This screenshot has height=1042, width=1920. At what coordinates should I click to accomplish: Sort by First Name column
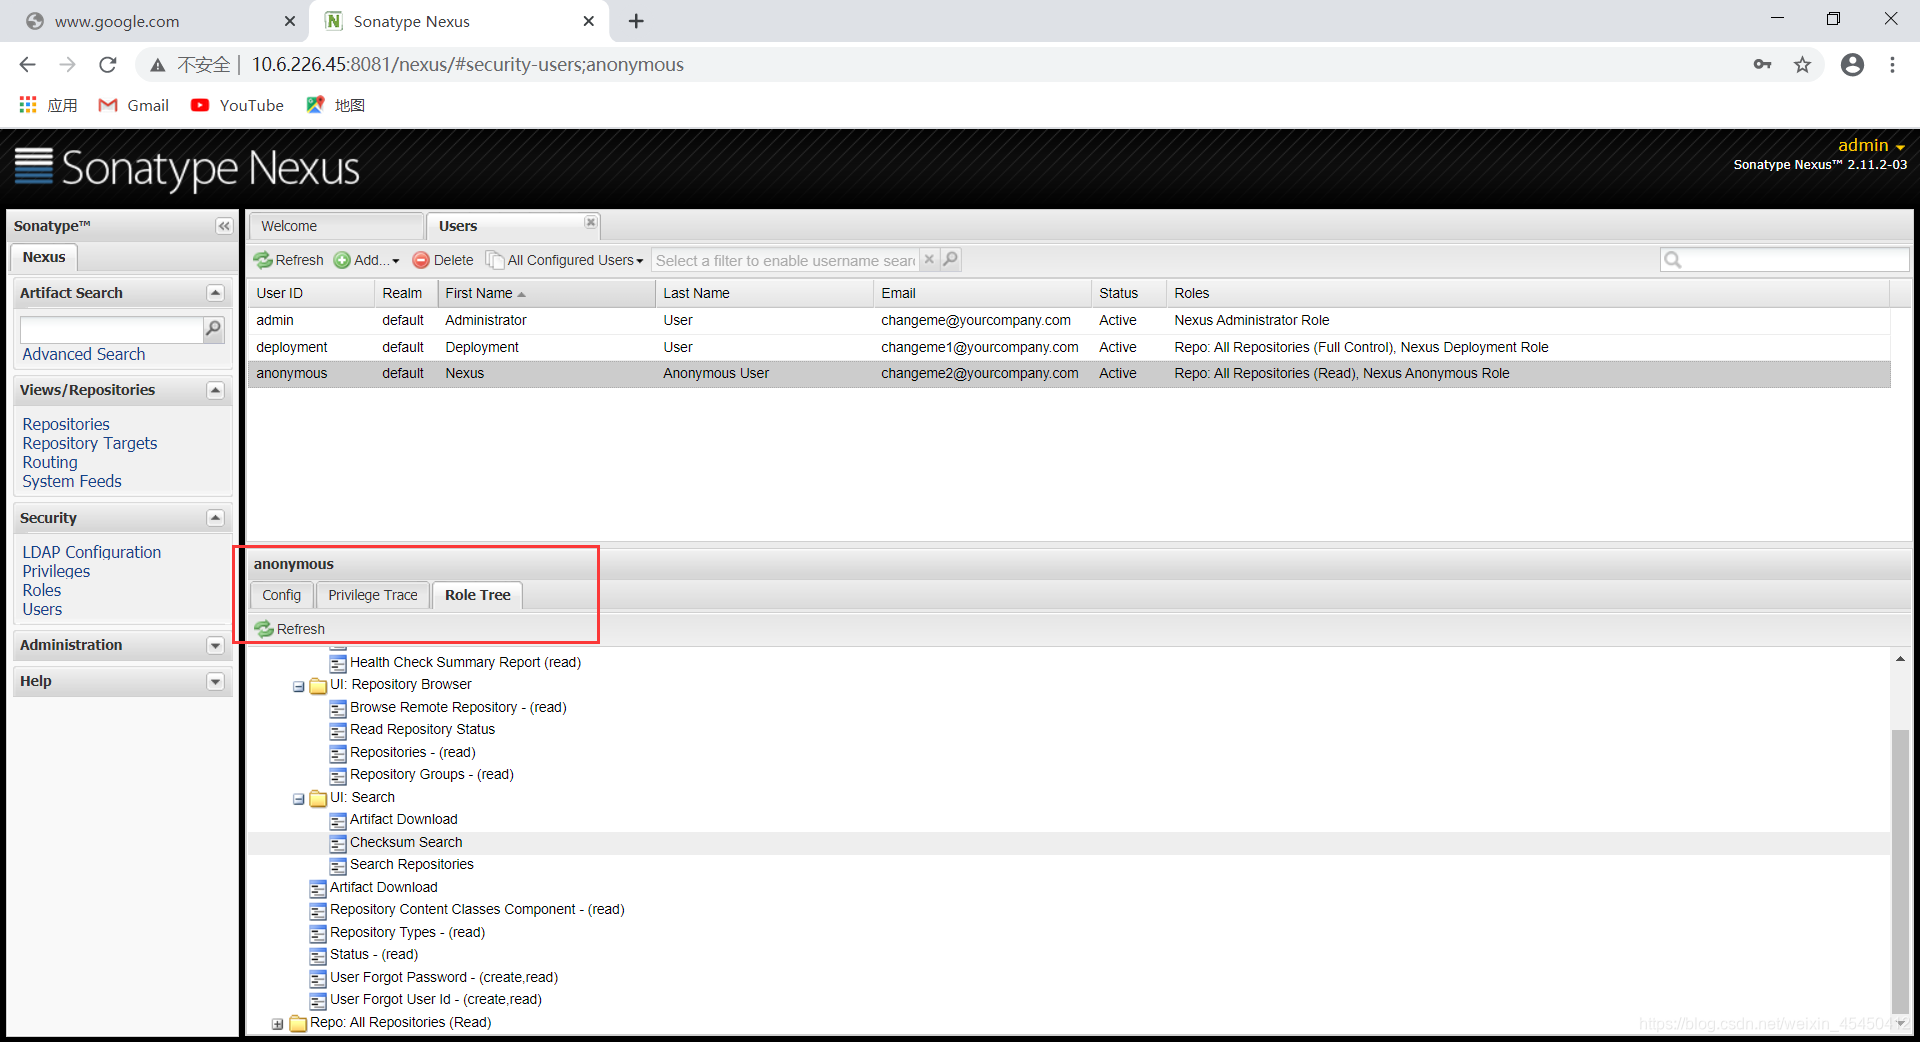pos(546,293)
